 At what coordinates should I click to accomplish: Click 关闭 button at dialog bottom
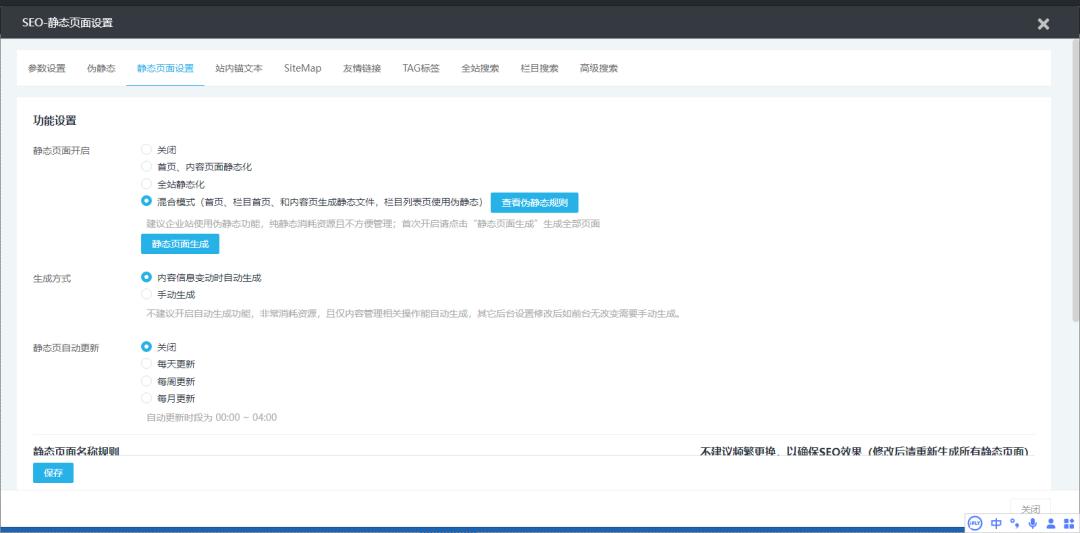tap(1030, 510)
